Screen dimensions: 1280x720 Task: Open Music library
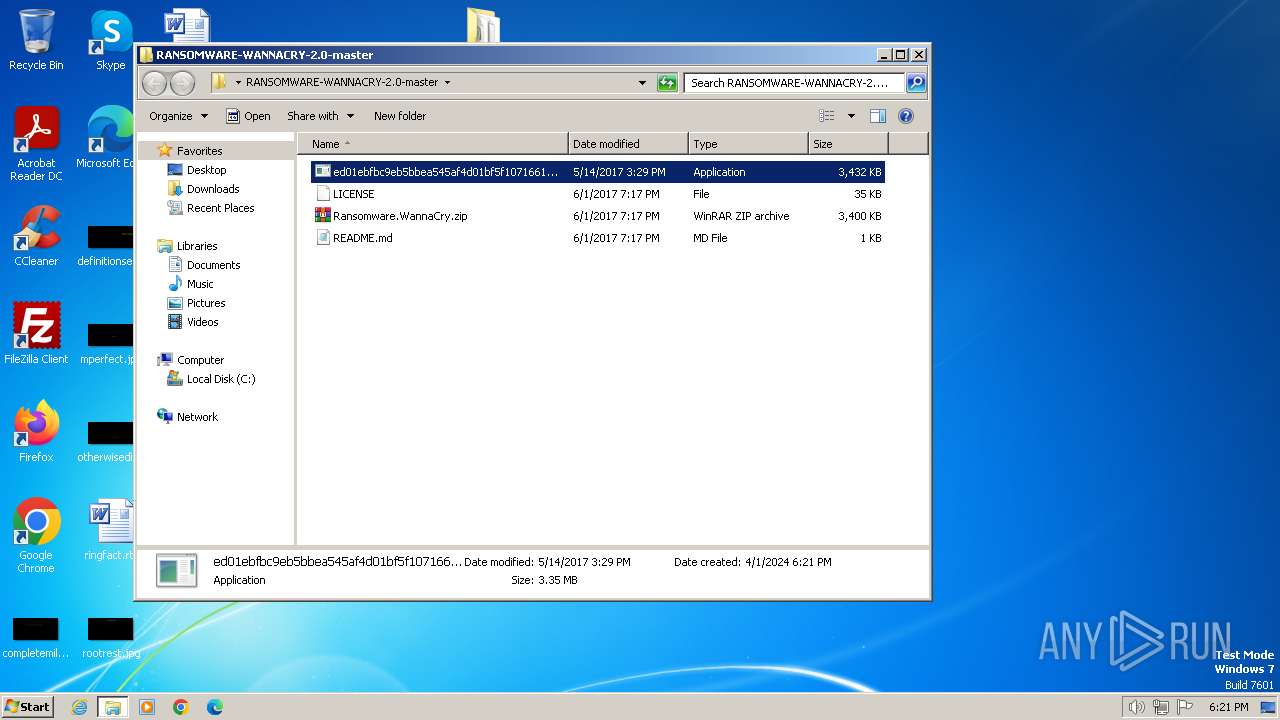pos(200,284)
